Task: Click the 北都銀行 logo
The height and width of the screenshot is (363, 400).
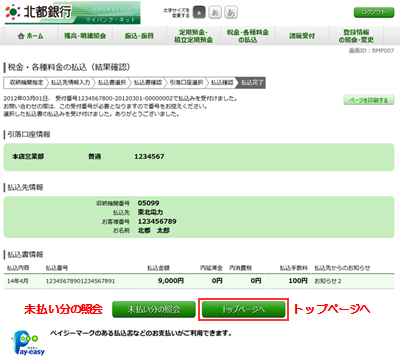Action: coord(38,12)
